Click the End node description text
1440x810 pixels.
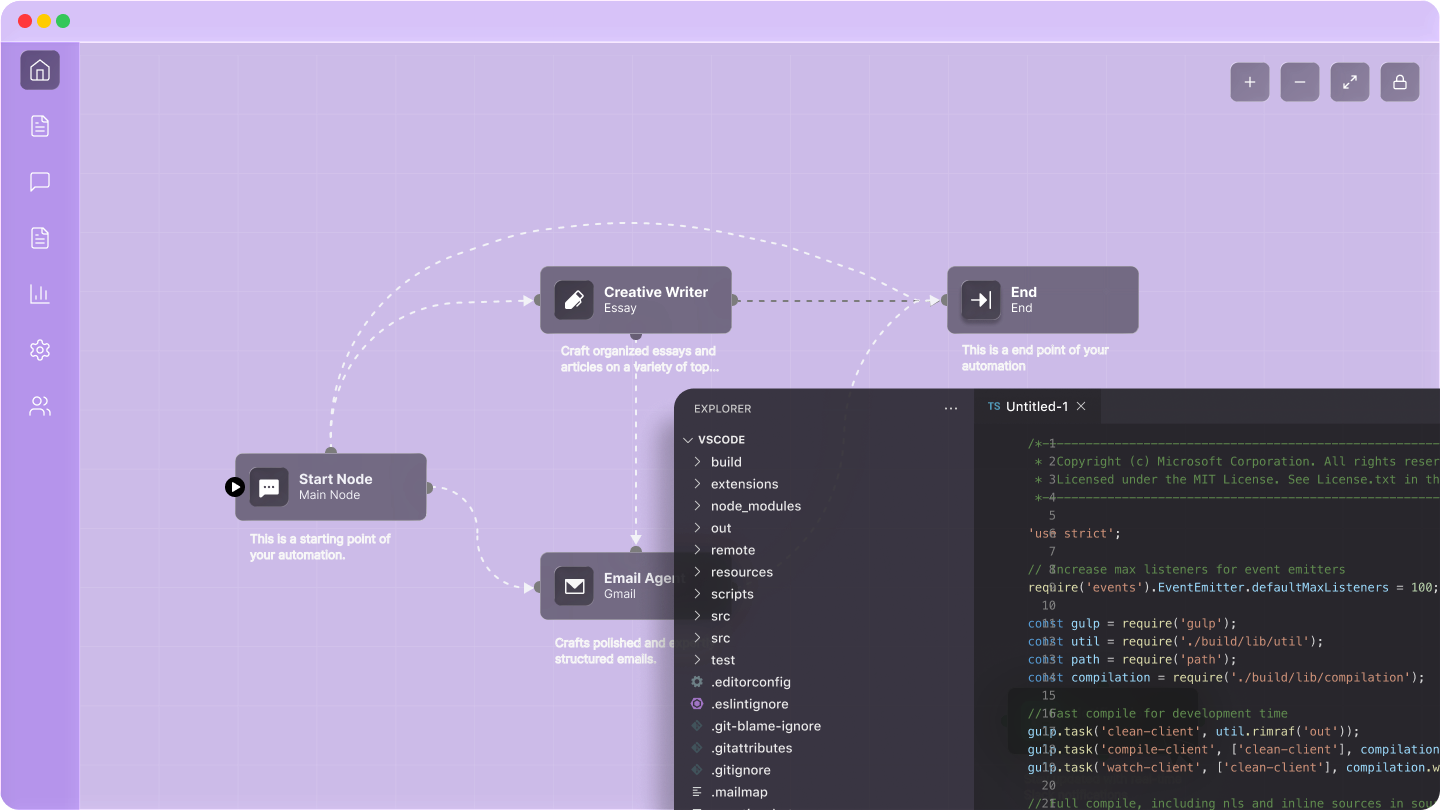click(1035, 358)
